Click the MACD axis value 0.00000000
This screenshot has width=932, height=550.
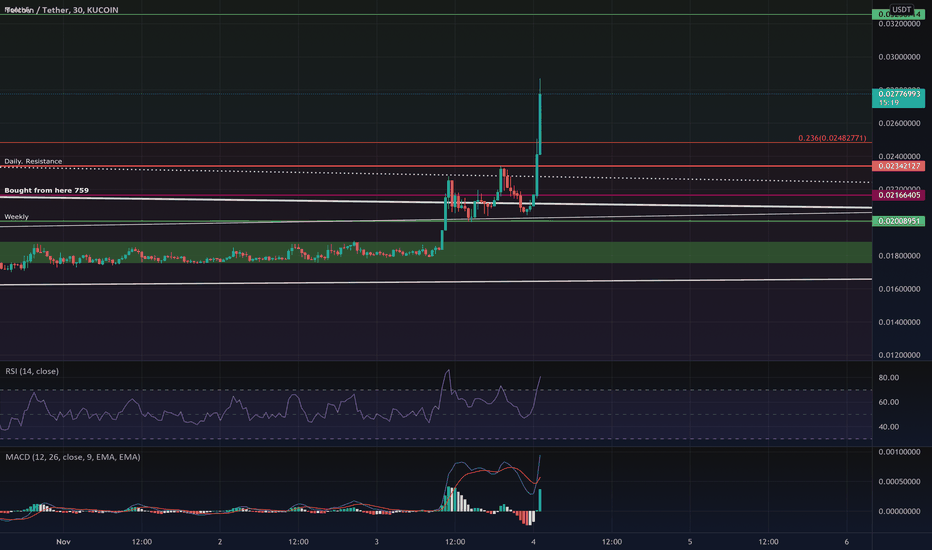(899, 511)
